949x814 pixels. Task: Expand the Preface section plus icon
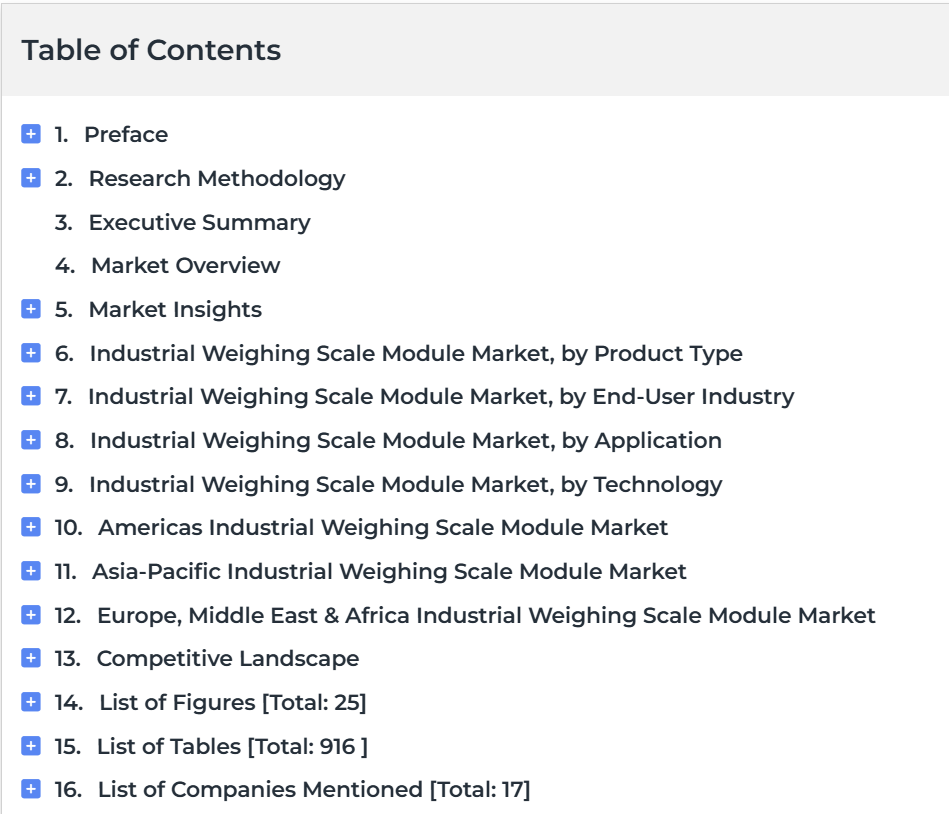(31, 134)
